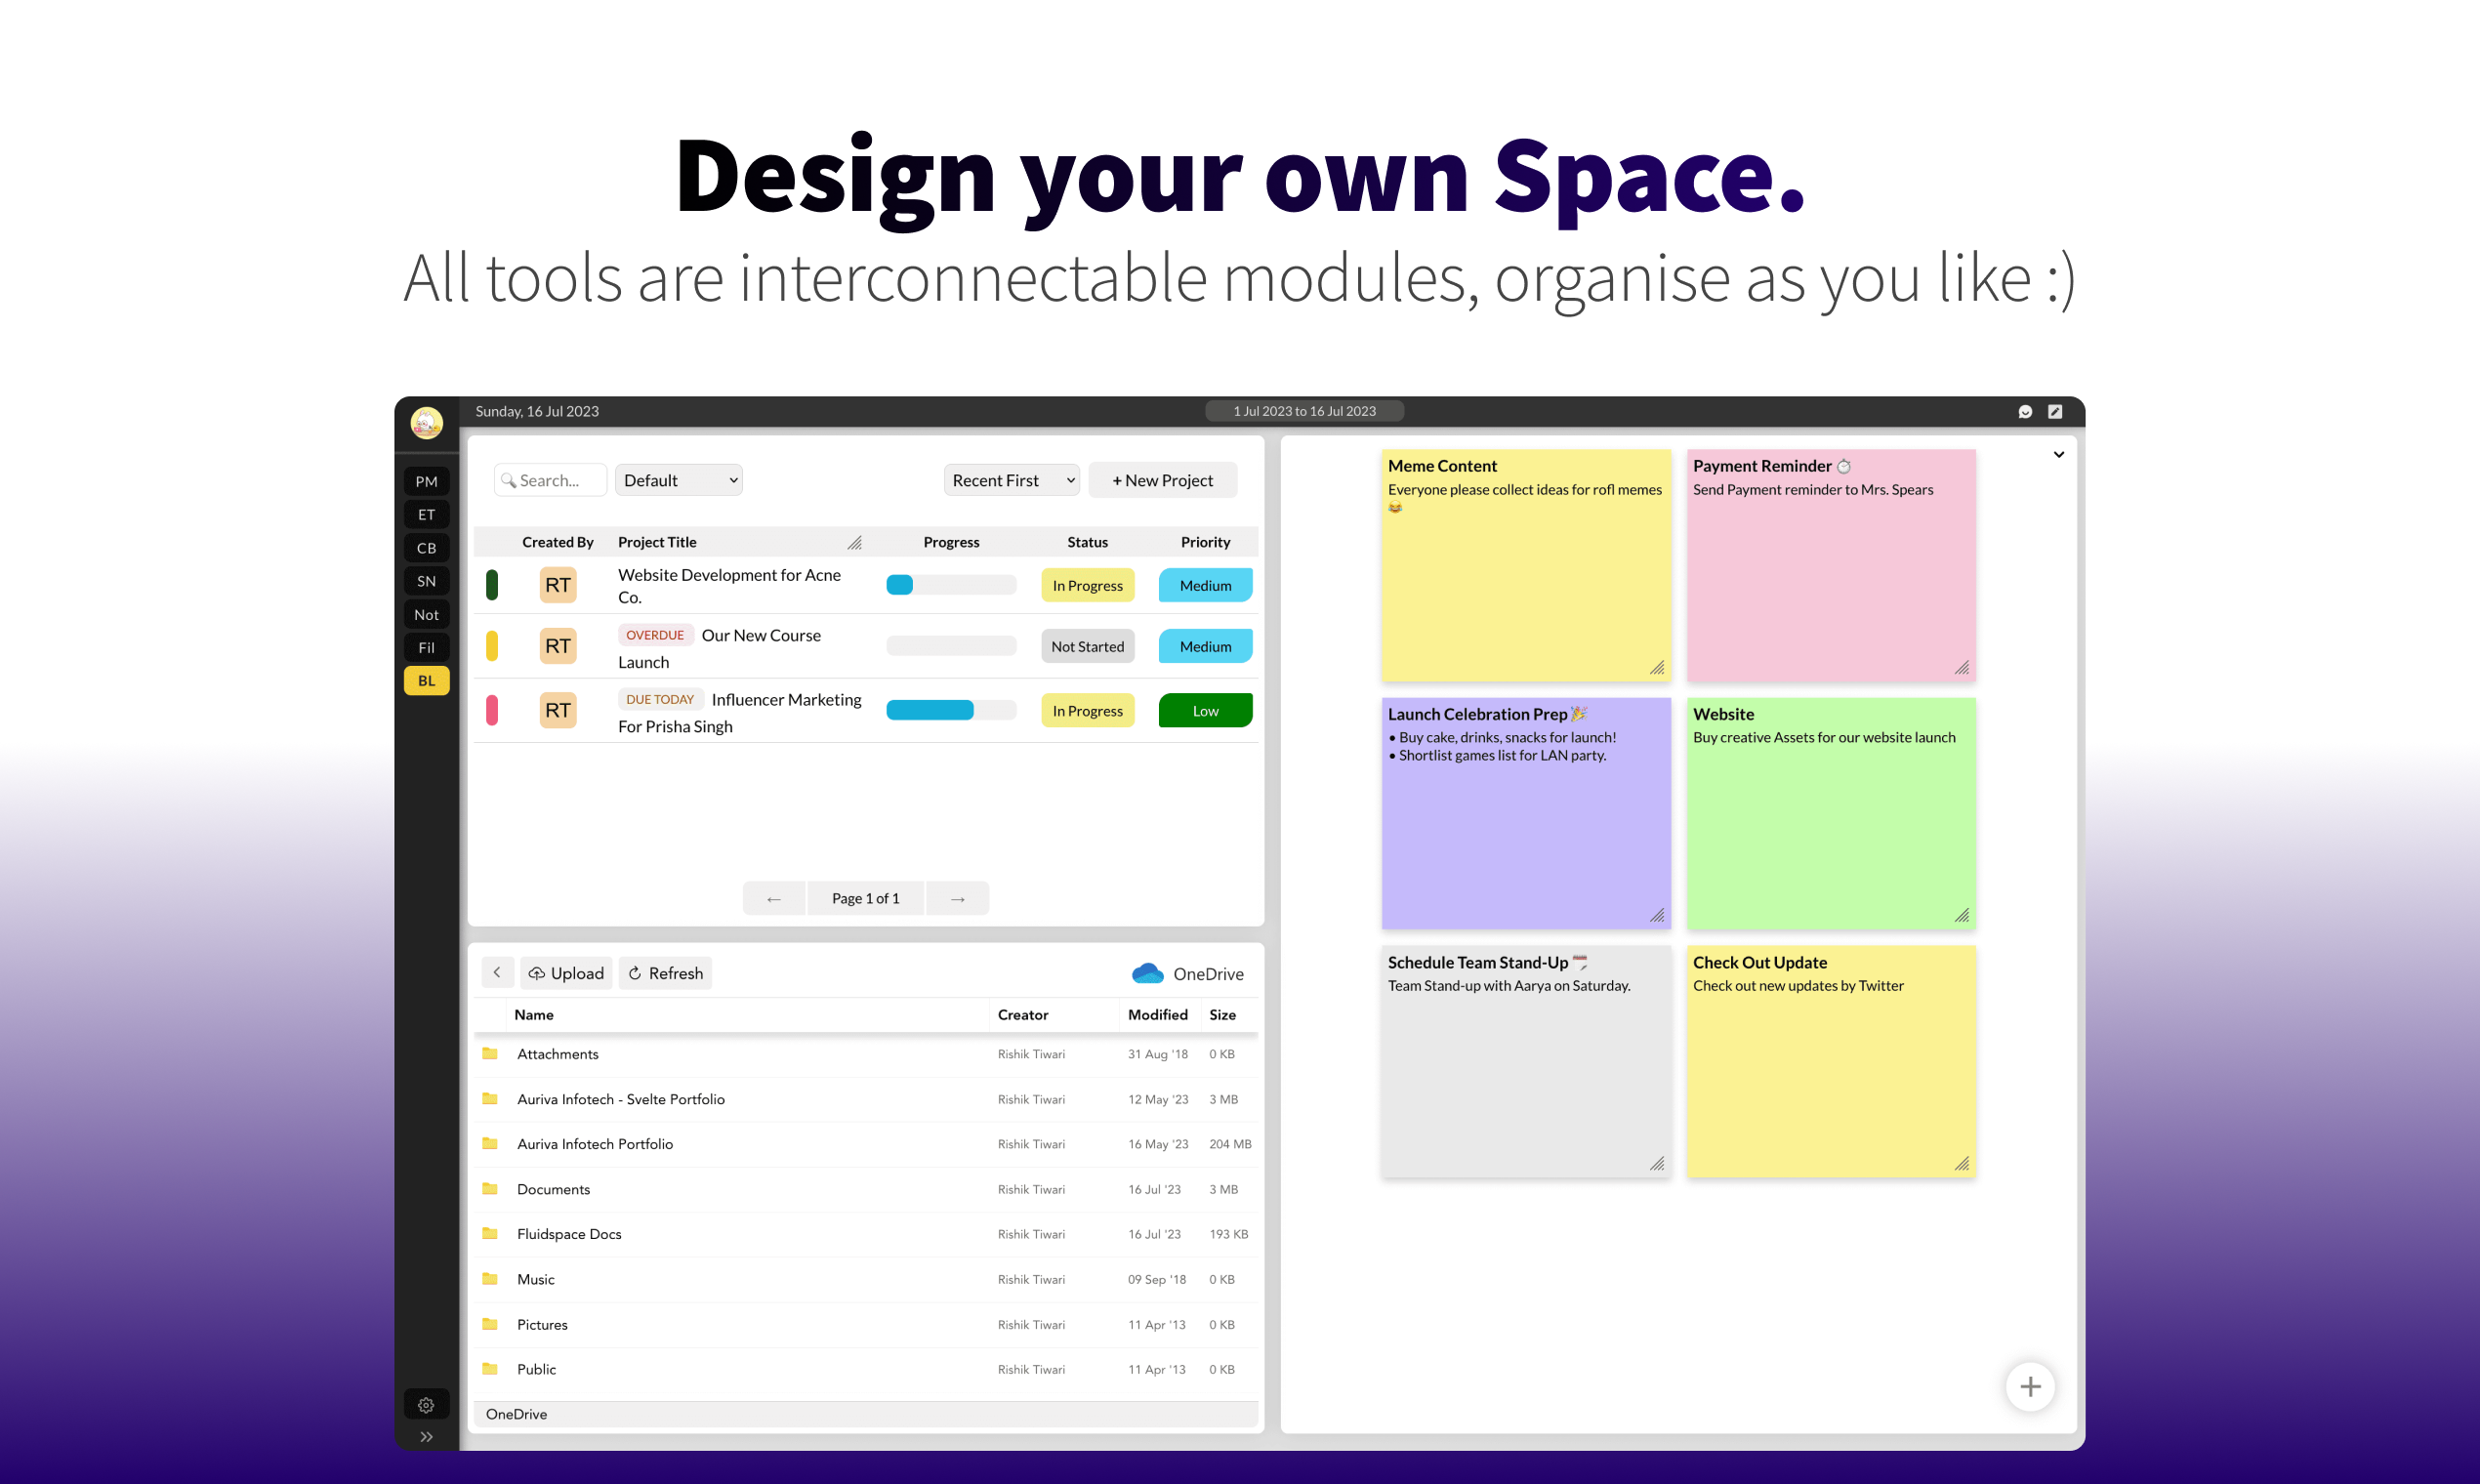Open the SN module in sidebar
This screenshot has height=1484, width=2480.
point(426,581)
